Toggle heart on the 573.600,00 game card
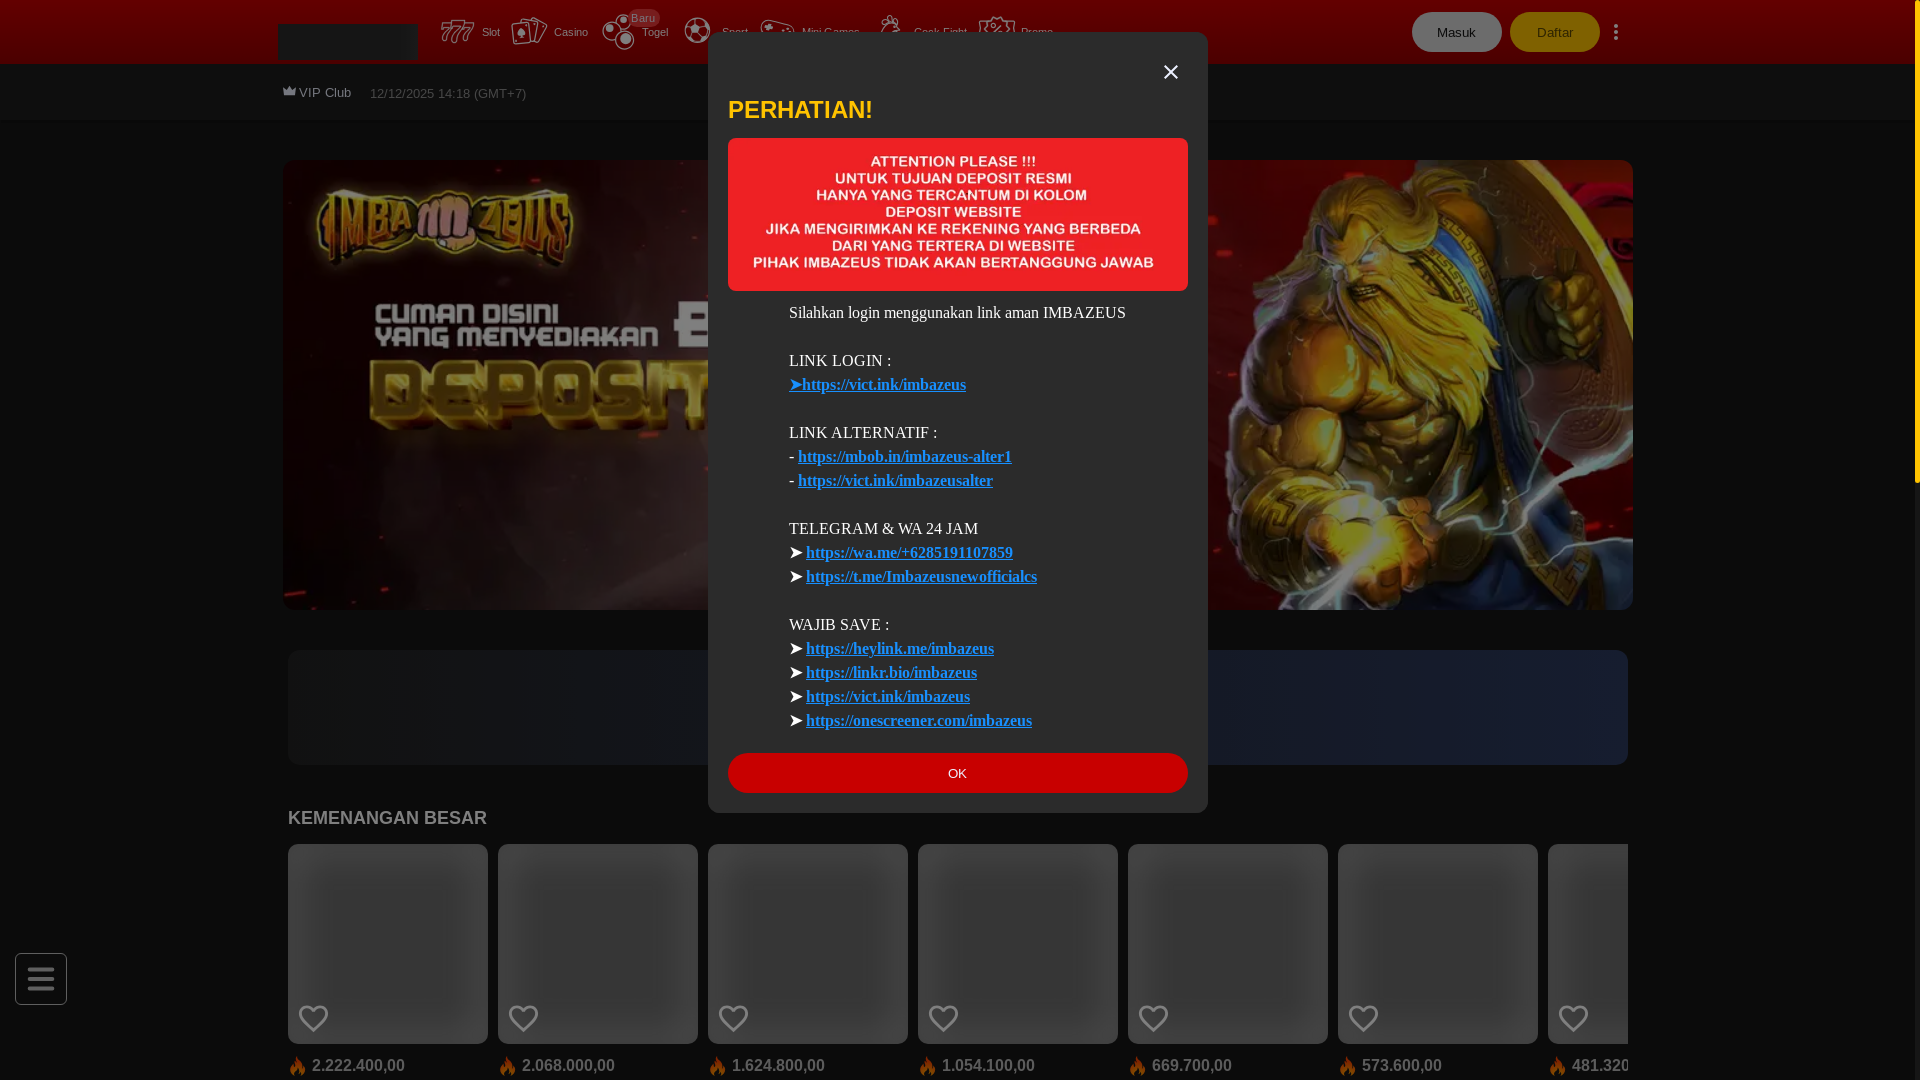This screenshot has width=1920, height=1080. pyautogui.click(x=1364, y=1018)
